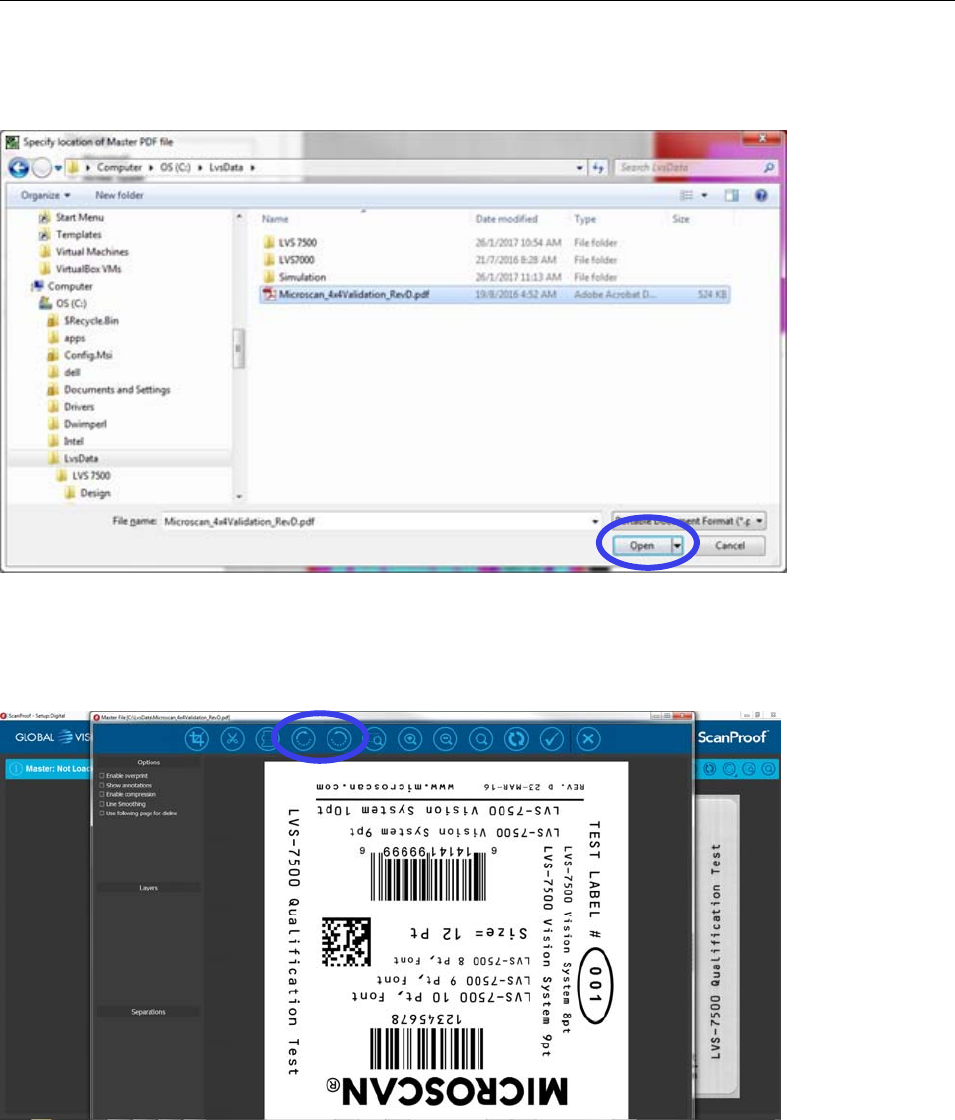Viewport: 955px width, 1120px height.
Task: Click the navigation pane scroll-down arrow
Action: [239, 496]
